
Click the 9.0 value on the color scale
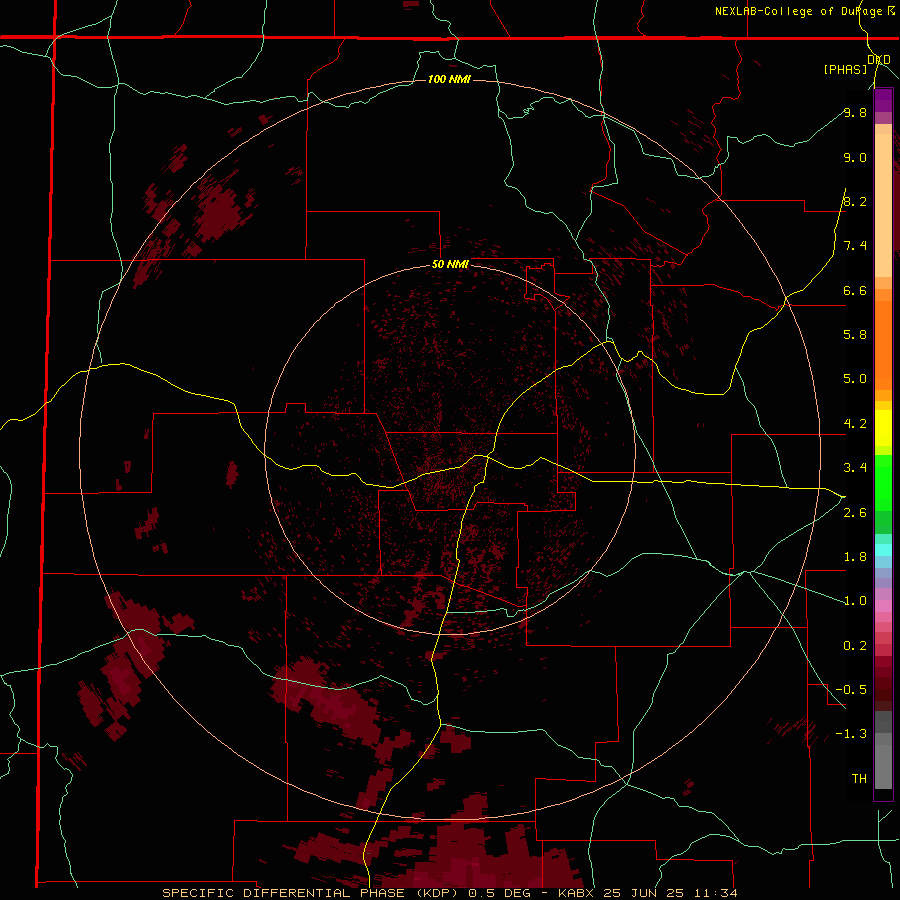[855, 157]
